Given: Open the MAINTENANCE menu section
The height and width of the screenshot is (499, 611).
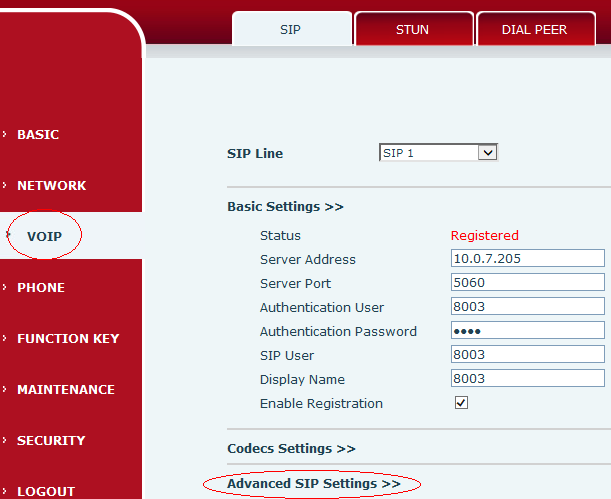Looking at the screenshot, I should (x=66, y=390).
